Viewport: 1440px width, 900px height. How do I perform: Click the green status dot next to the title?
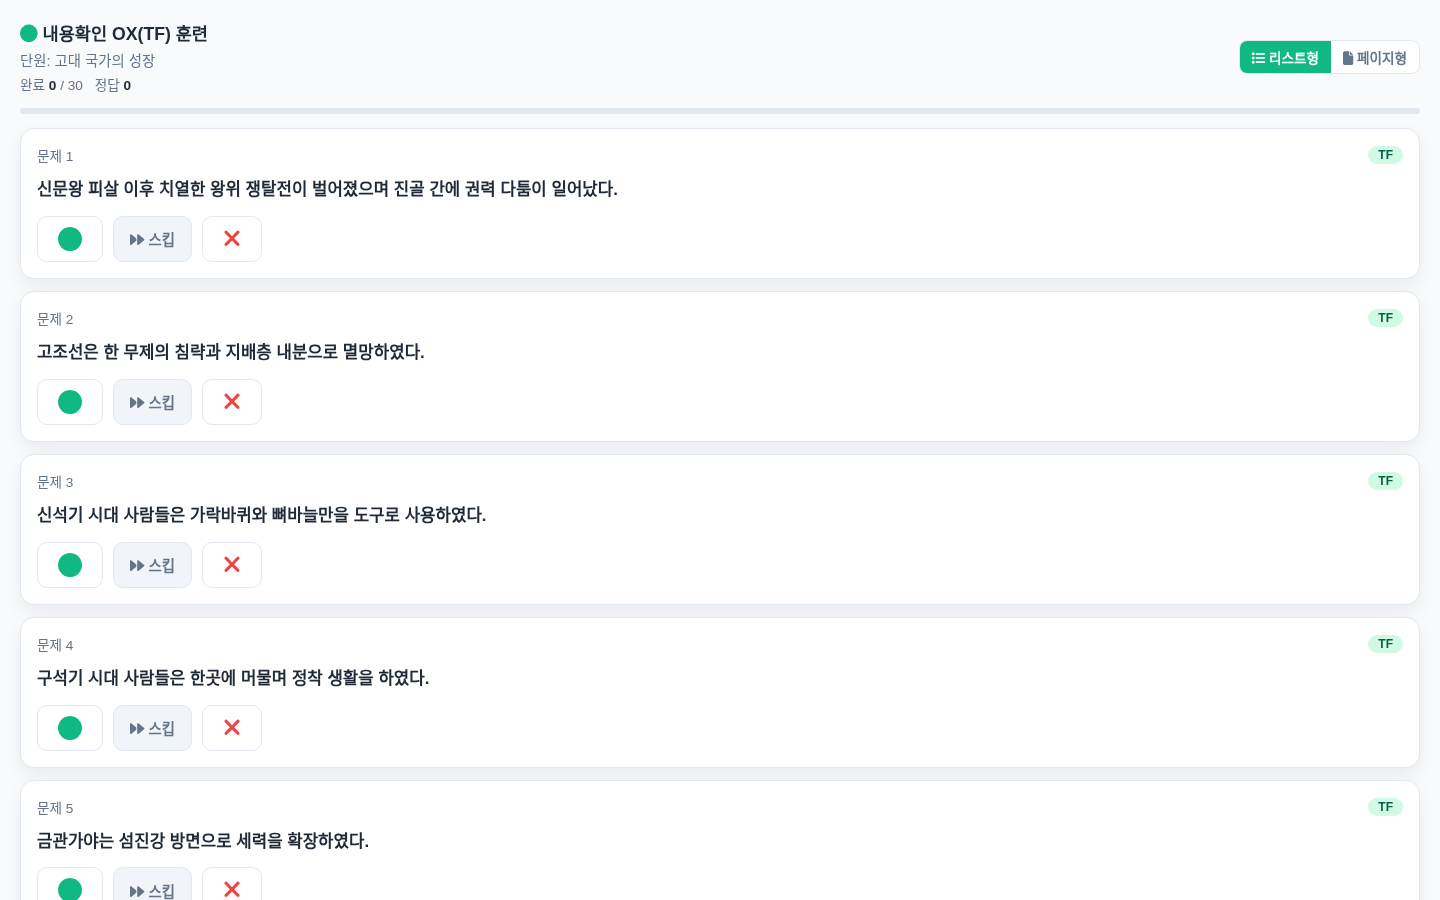click(x=28, y=33)
